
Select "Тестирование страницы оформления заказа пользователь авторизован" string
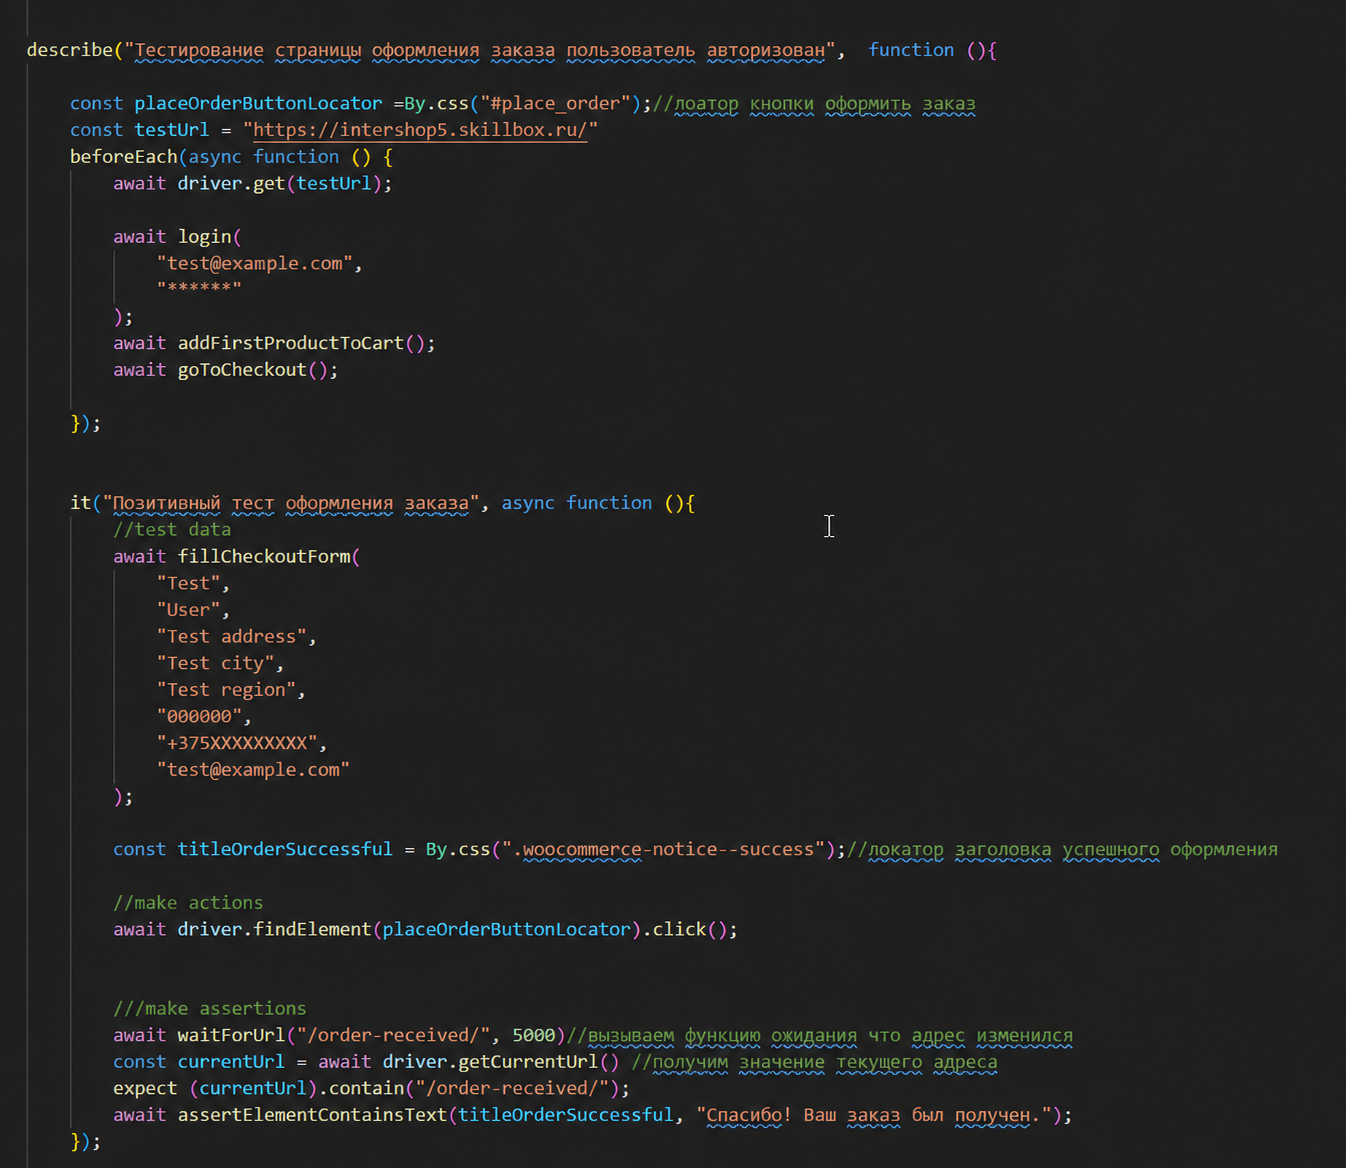point(480,50)
